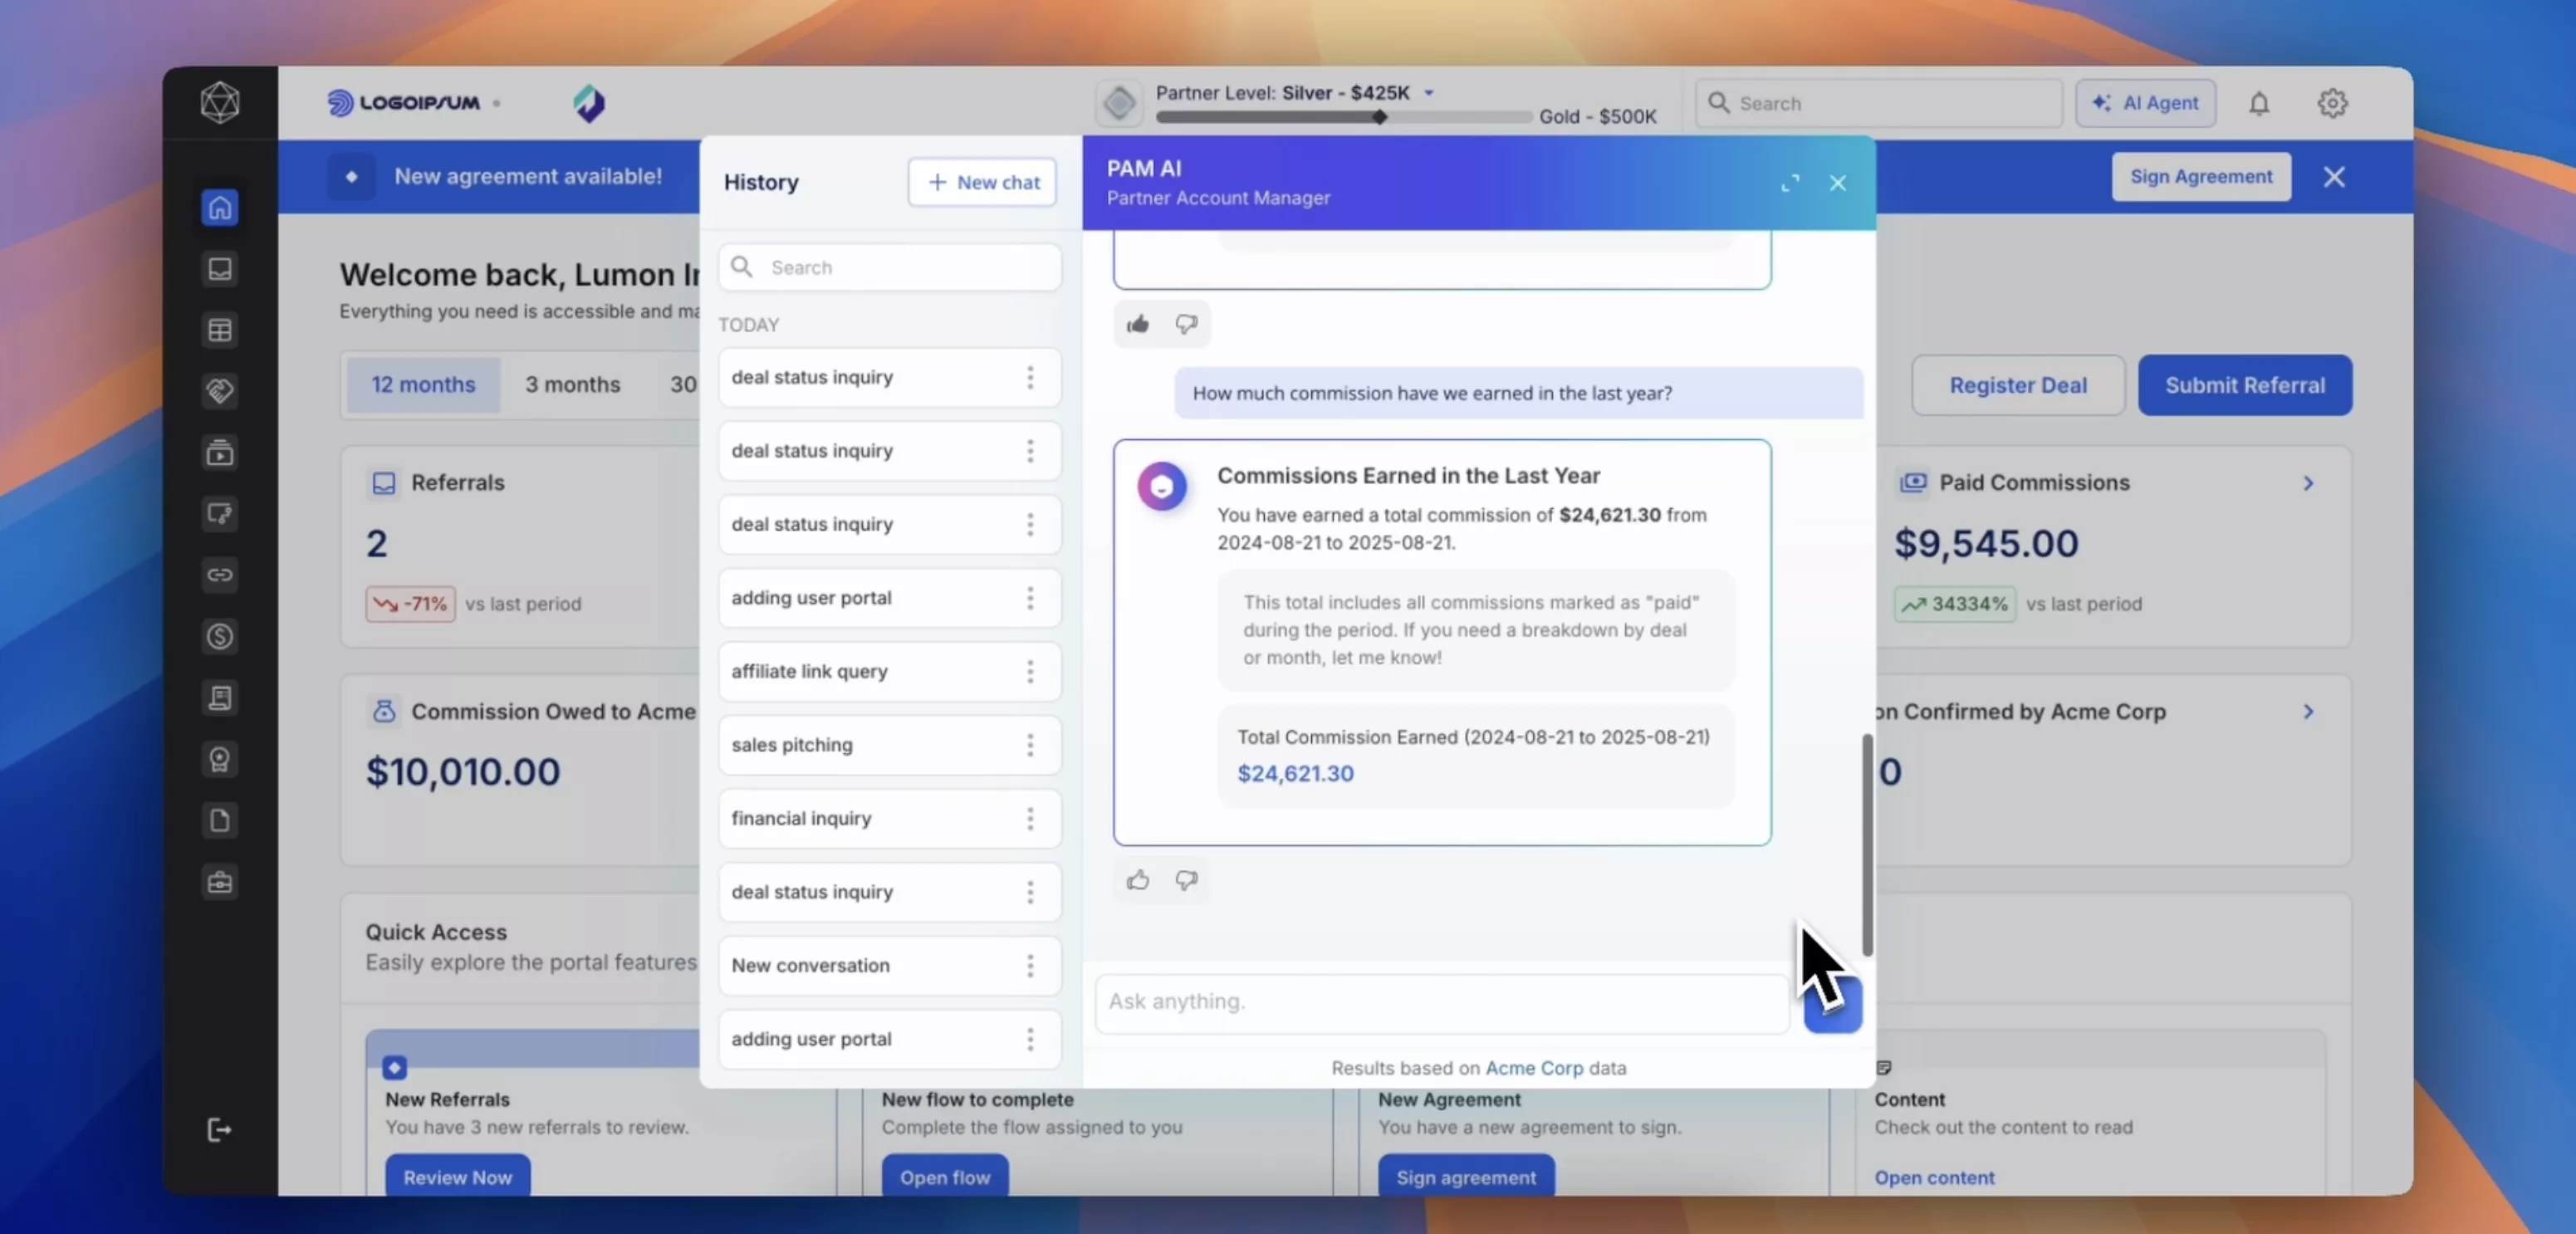Open the briefcase icon in sidebar
Viewport: 2576px width, 1234px height.
tap(220, 882)
